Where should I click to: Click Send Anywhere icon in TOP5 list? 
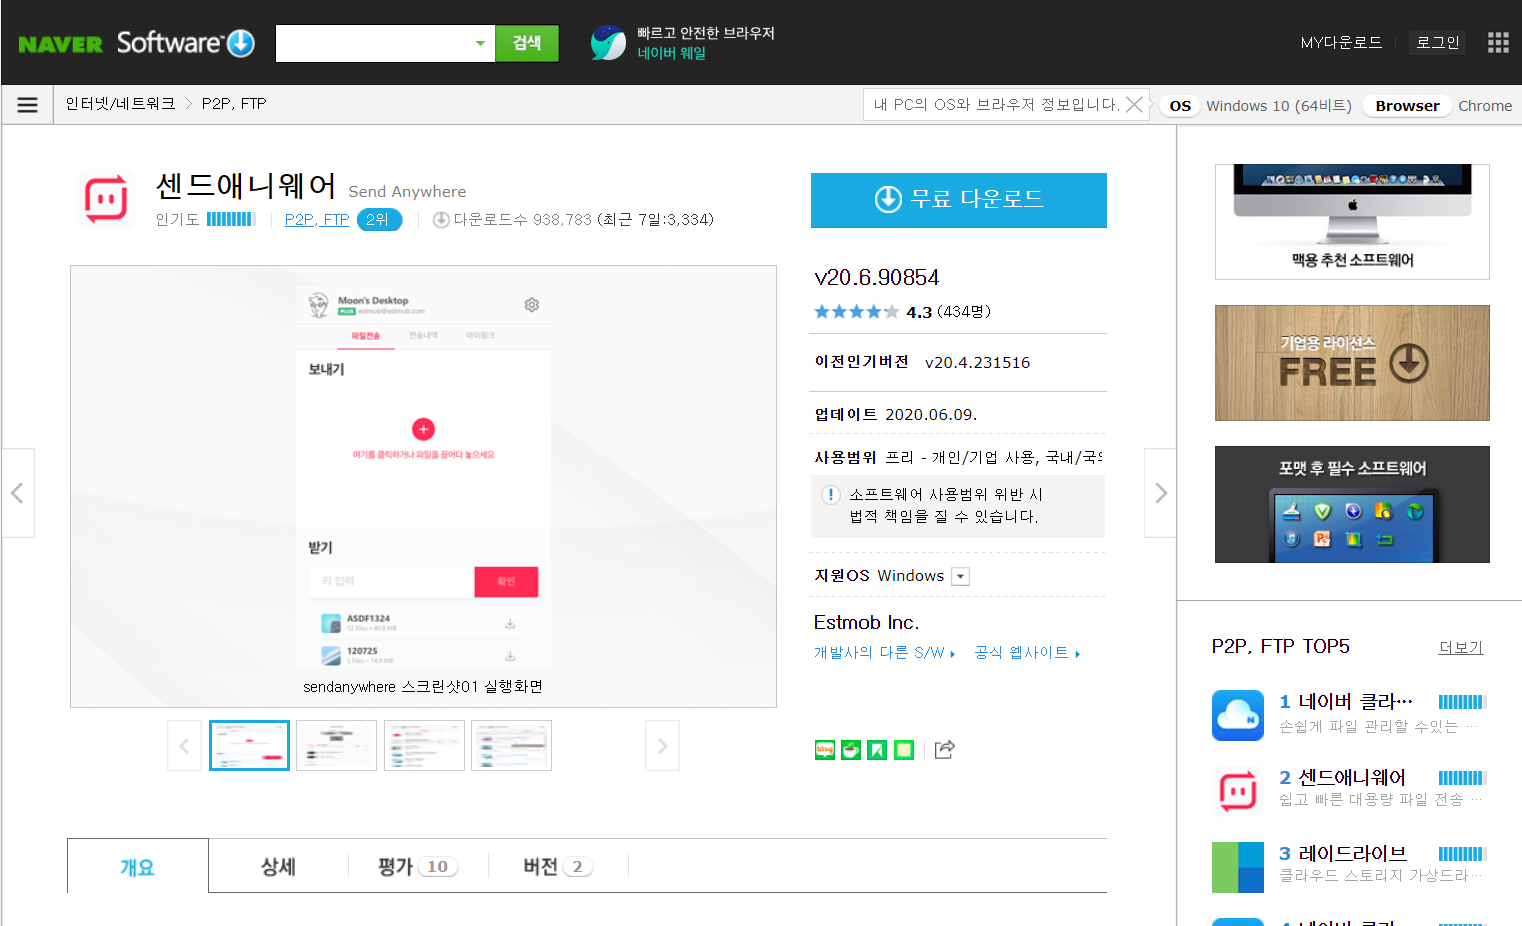tap(1238, 791)
